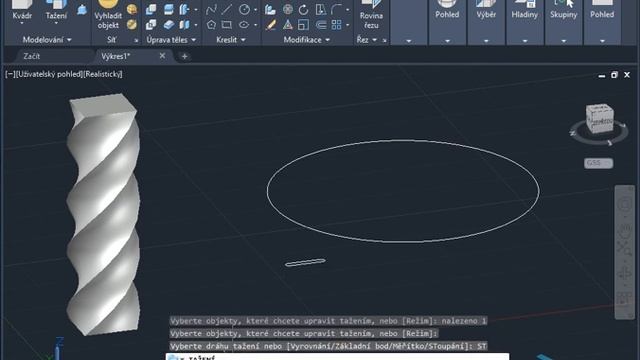The image size is (640, 360).
Task: Click the Scale tool in Modifikace panel
Action: pos(303,25)
